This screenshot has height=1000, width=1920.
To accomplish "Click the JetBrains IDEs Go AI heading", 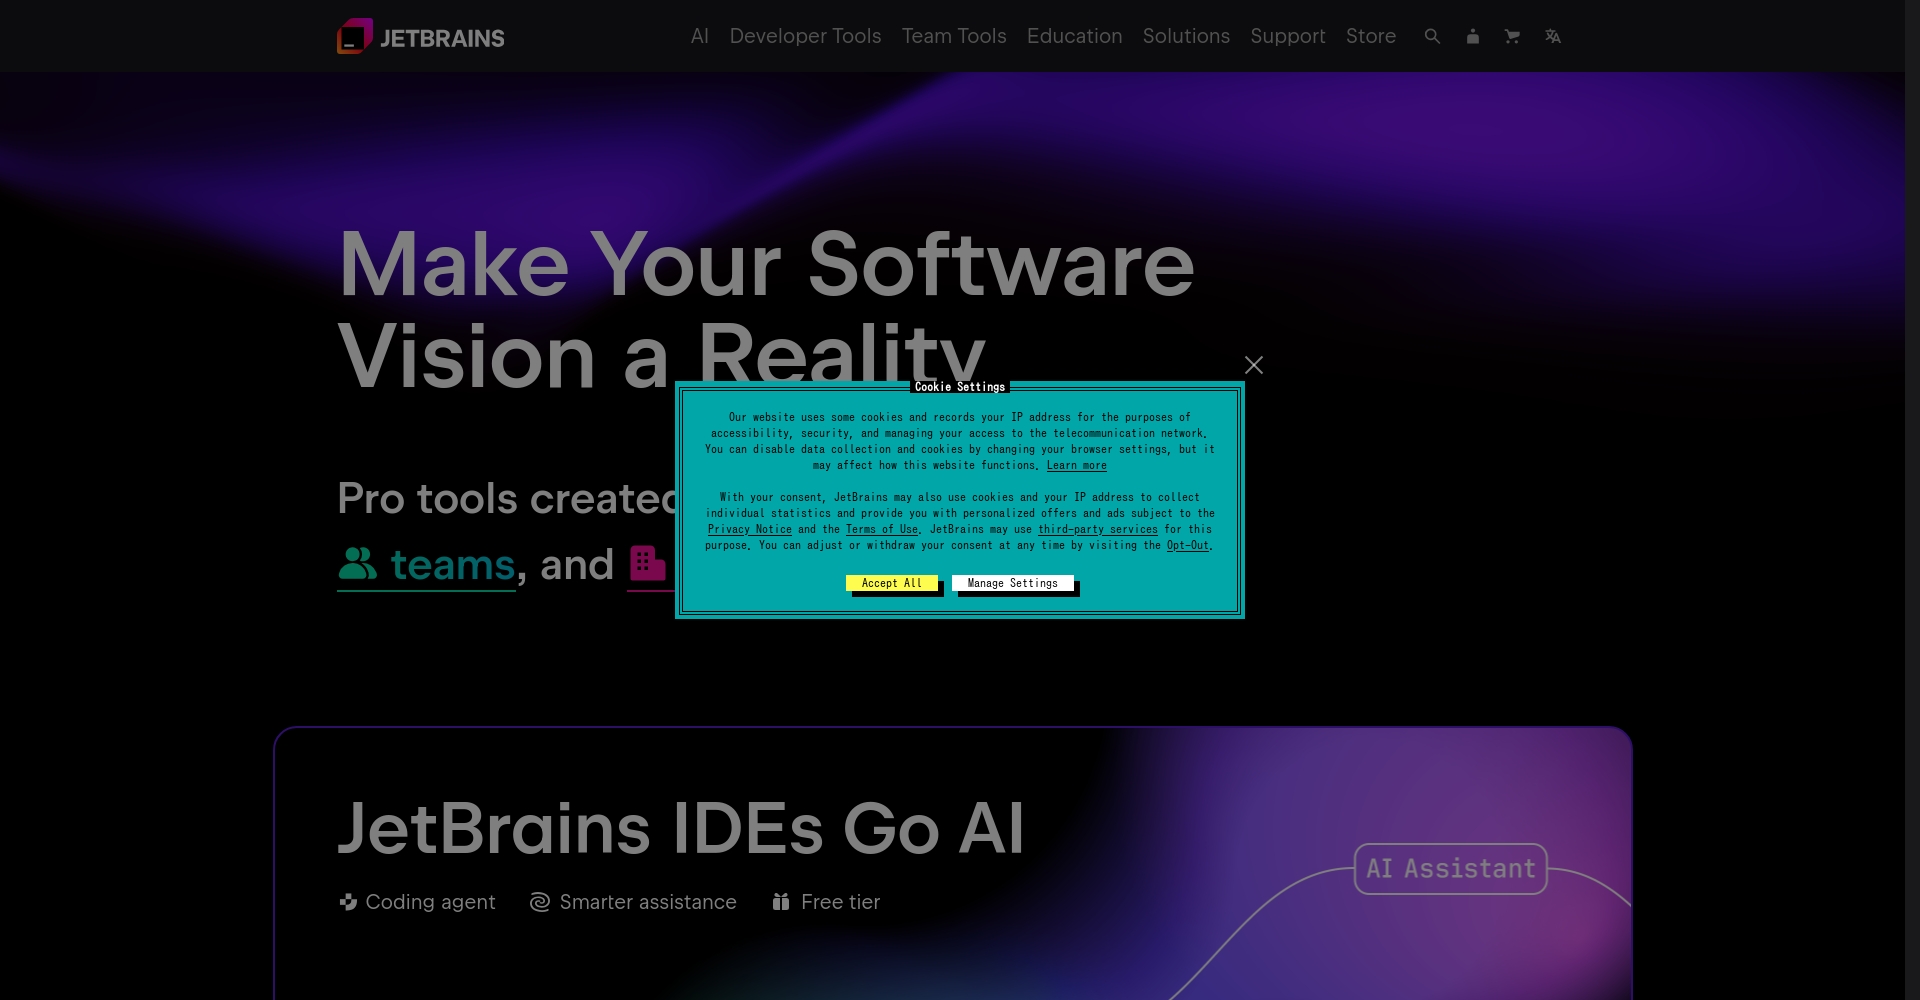I will tap(681, 829).
